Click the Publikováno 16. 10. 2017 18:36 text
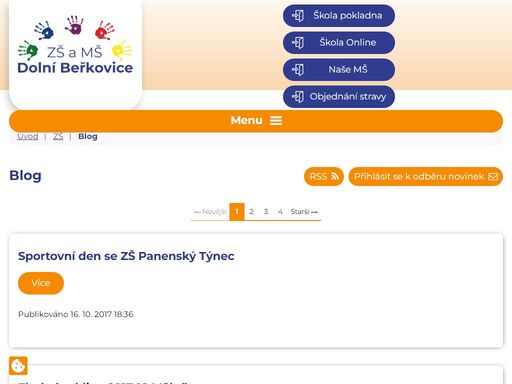Screen dimensions: 512x384 [76, 314]
